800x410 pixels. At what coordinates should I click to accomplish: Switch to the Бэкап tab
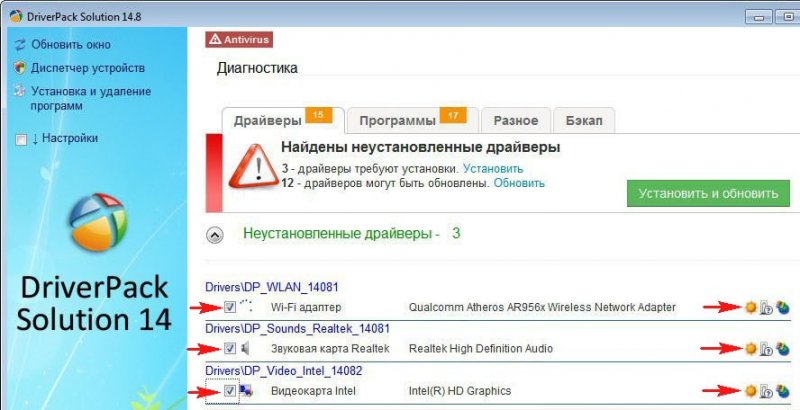[584, 120]
